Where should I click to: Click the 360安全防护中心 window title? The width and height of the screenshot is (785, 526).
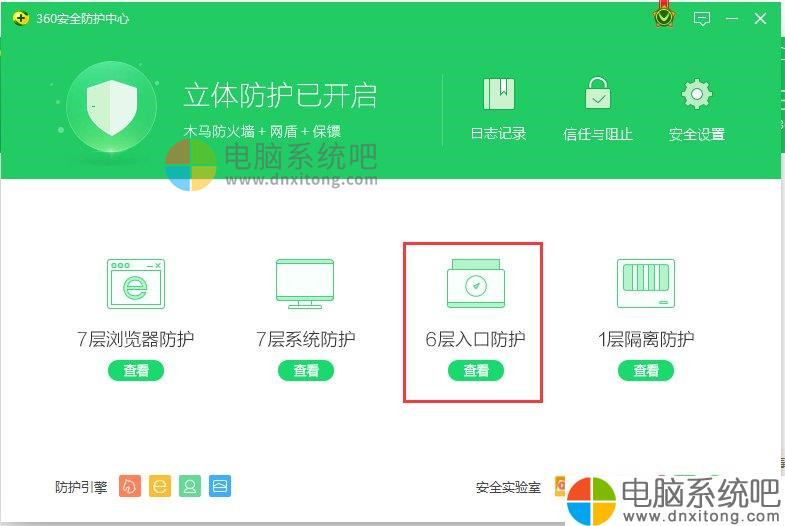click(83, 19)
